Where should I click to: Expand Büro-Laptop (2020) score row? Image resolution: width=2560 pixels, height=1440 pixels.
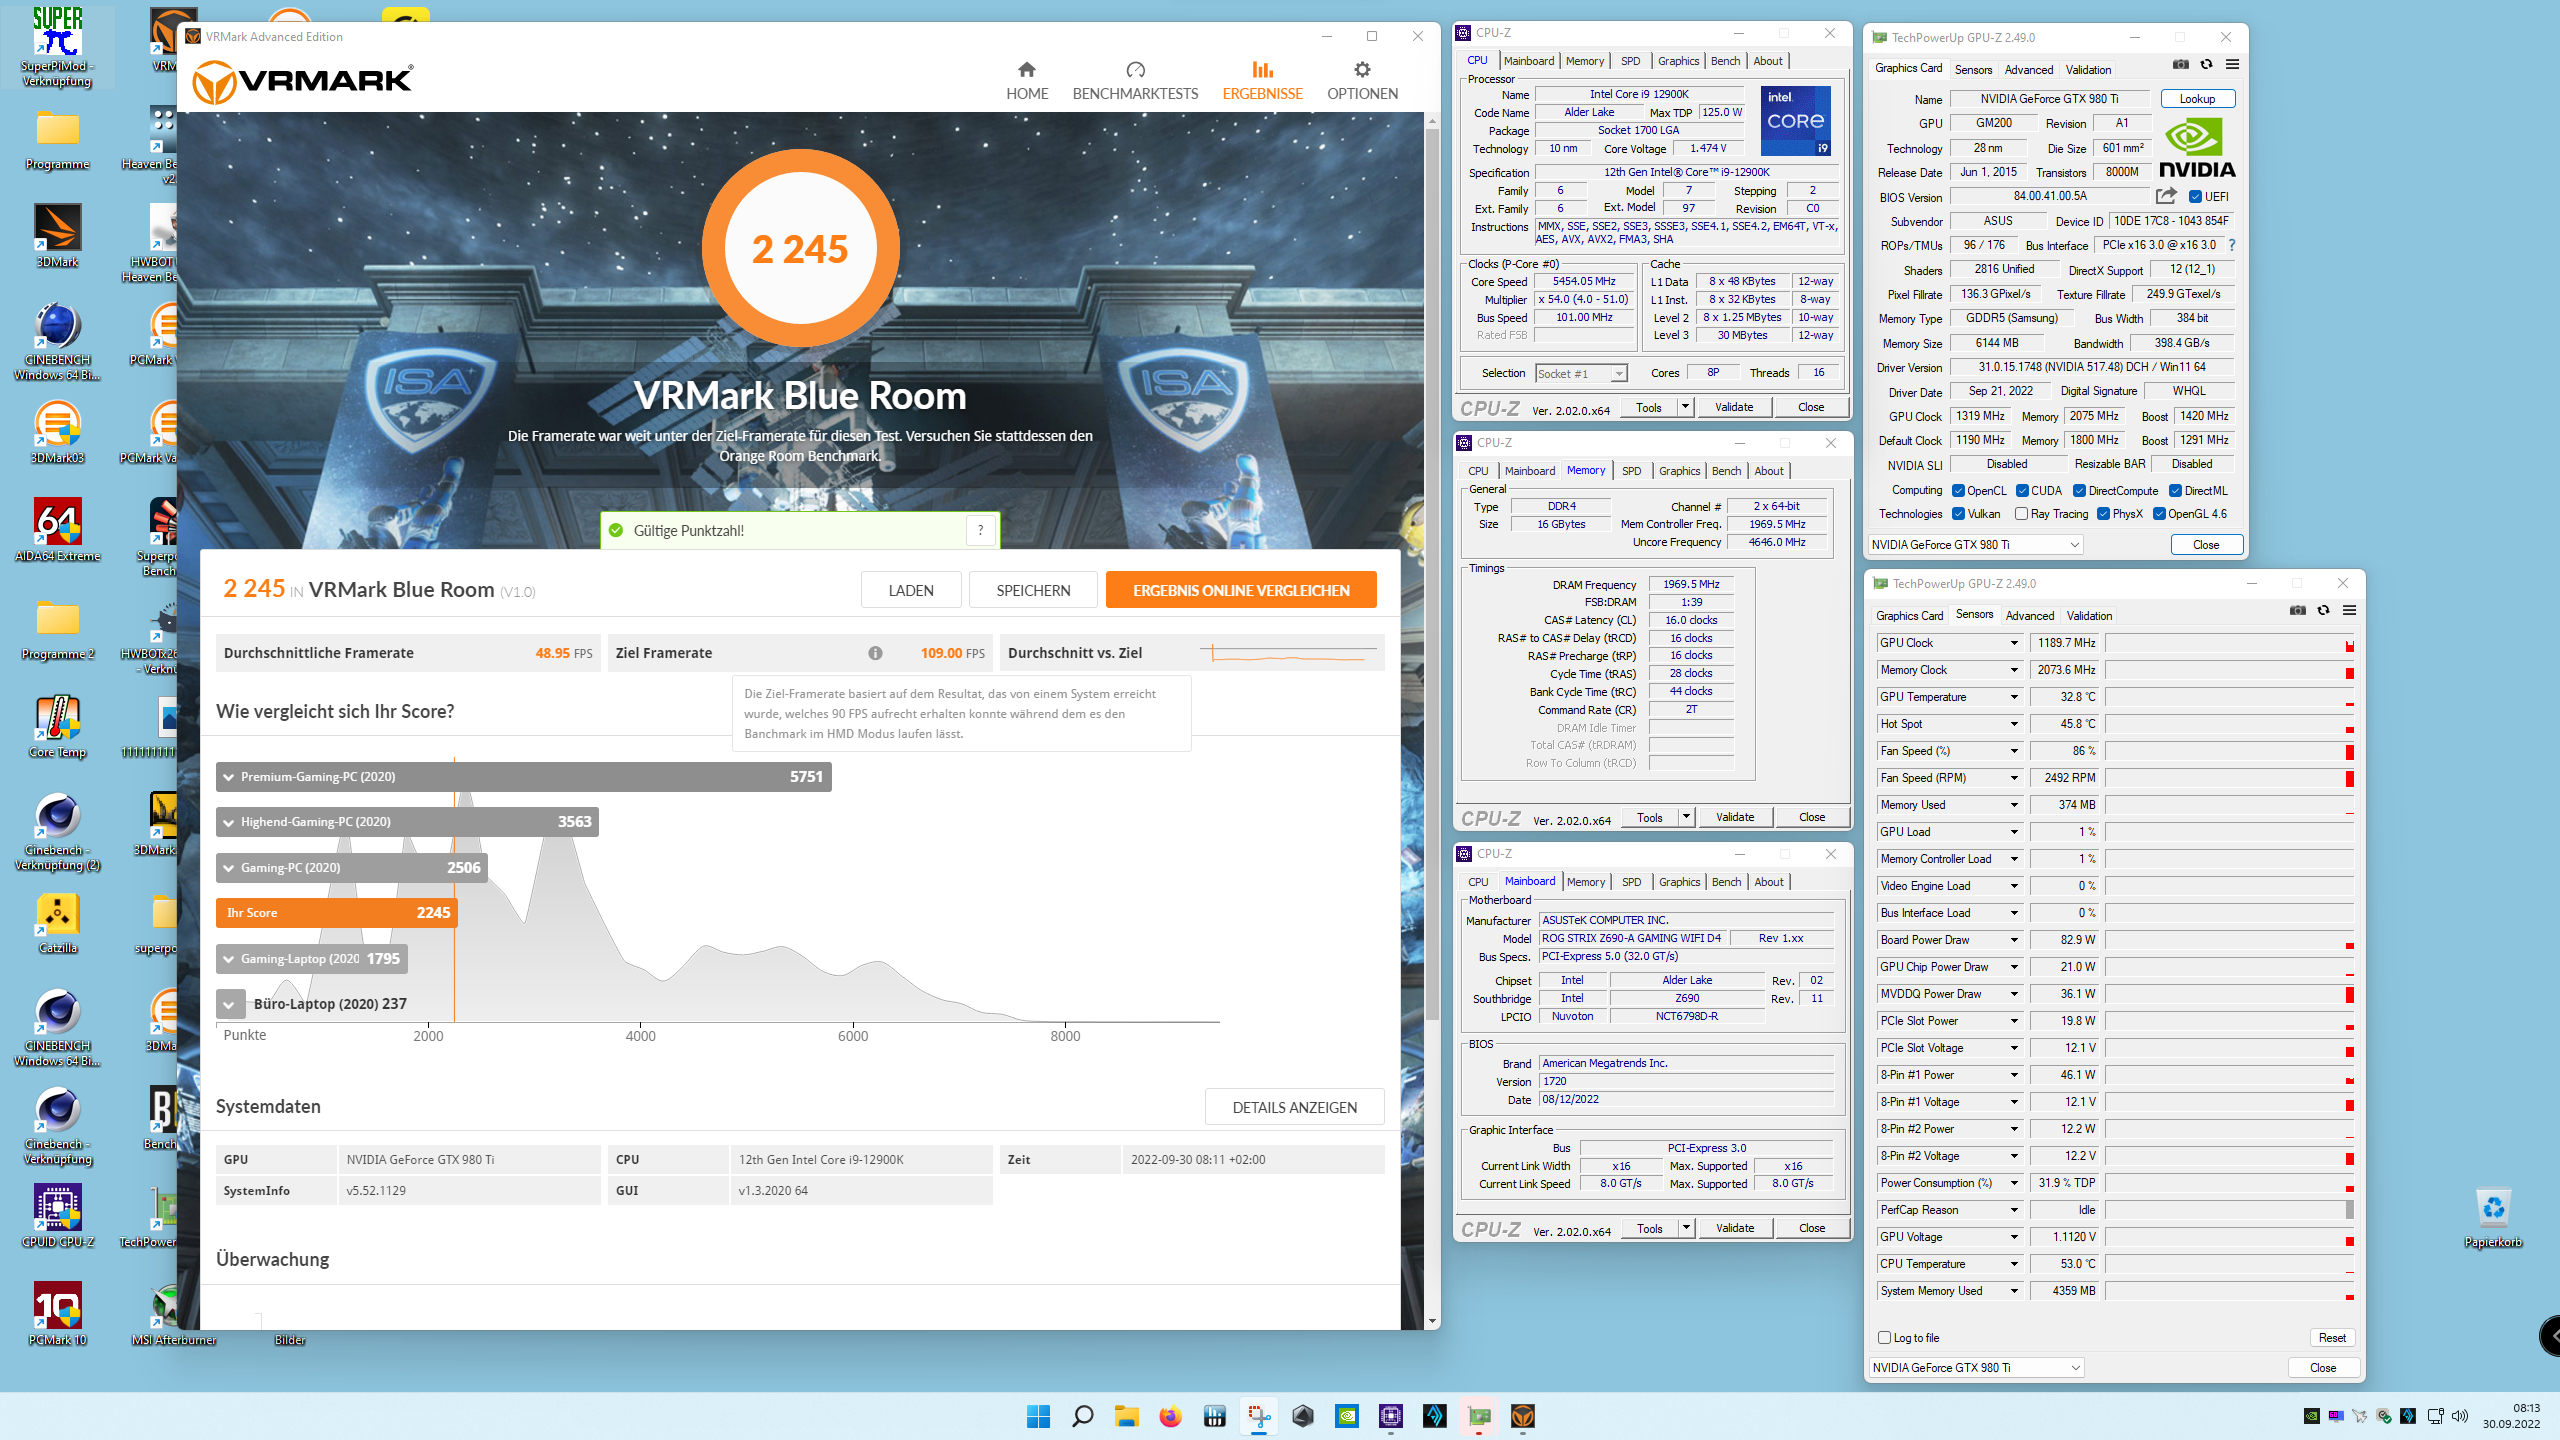[x=229, y=1004]
